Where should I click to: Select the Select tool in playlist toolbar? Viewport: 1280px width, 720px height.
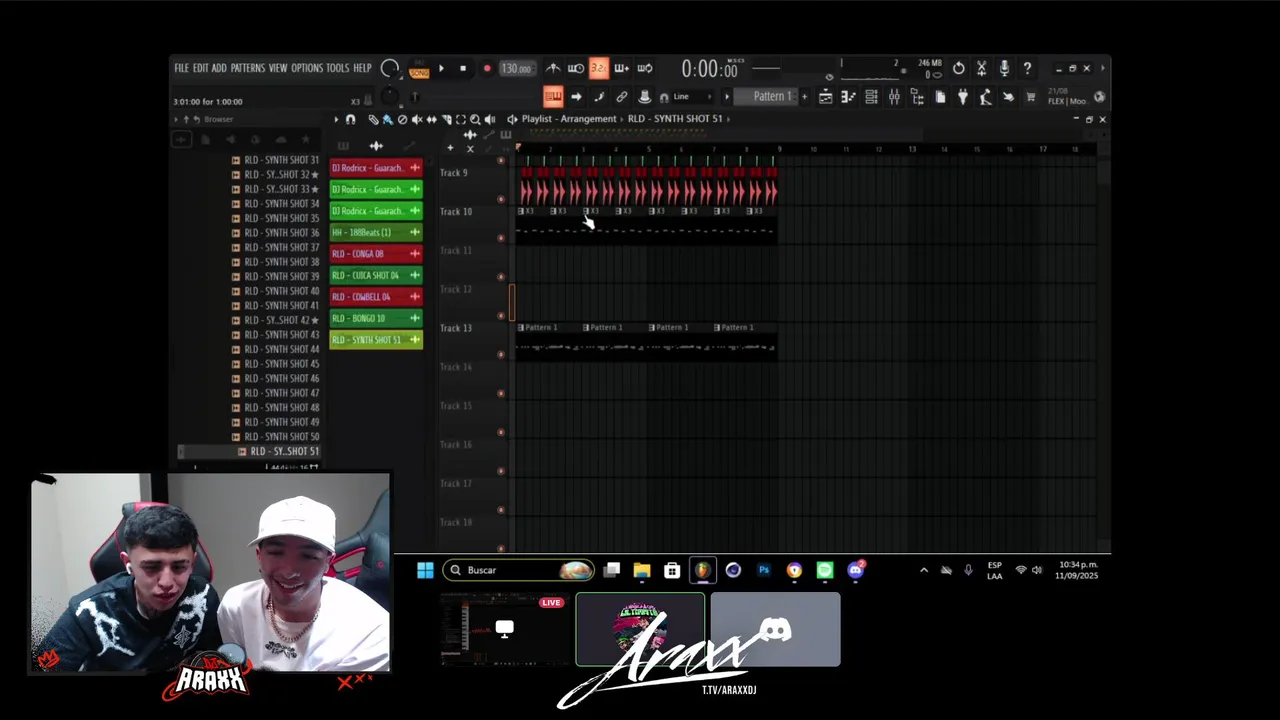(461, 119)
